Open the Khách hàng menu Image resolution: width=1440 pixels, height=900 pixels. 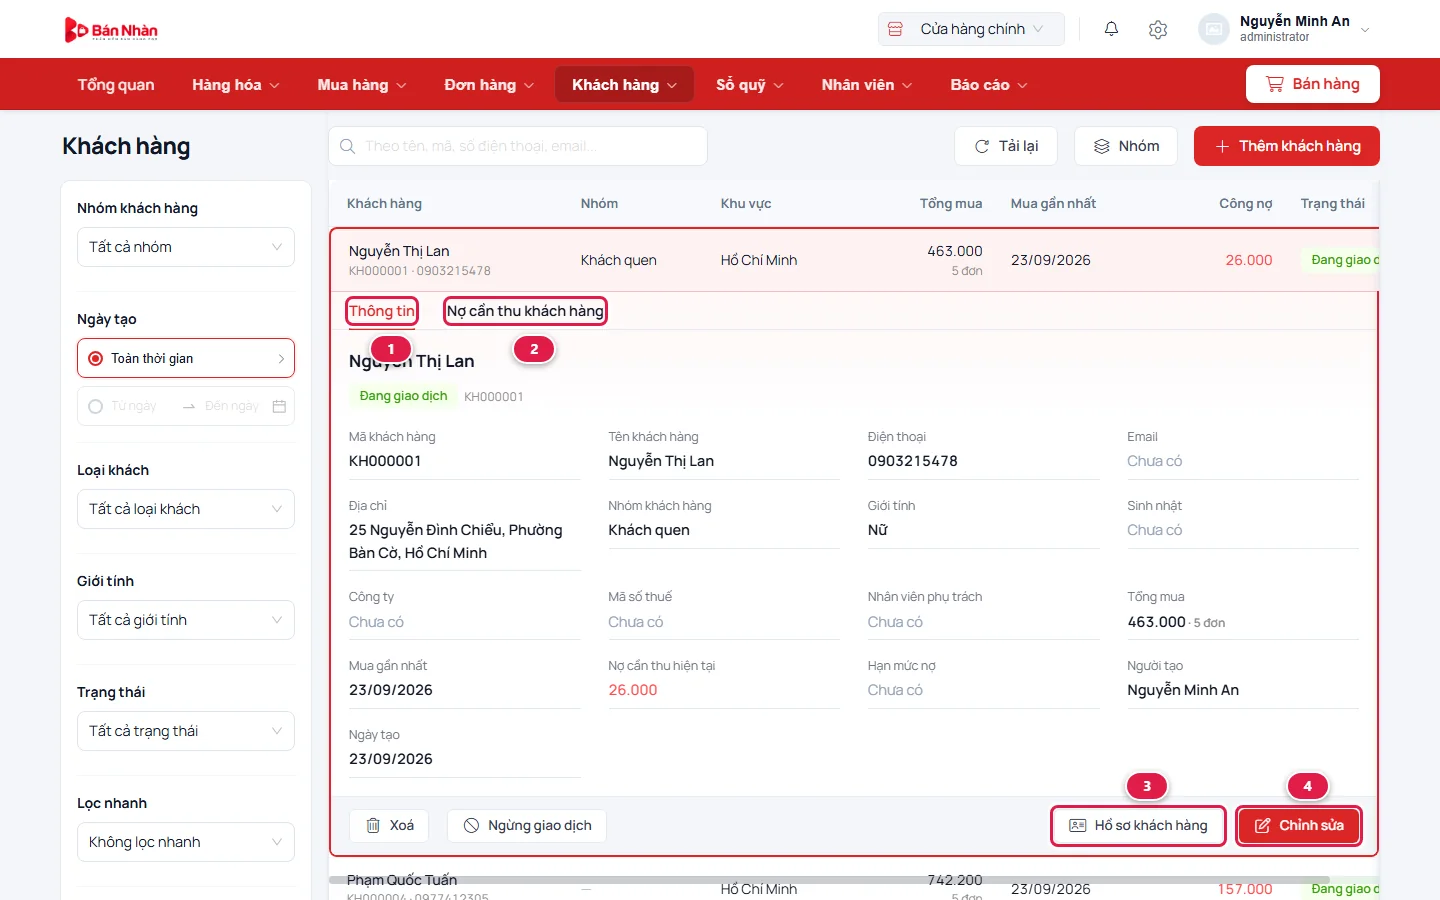(625, 85)
